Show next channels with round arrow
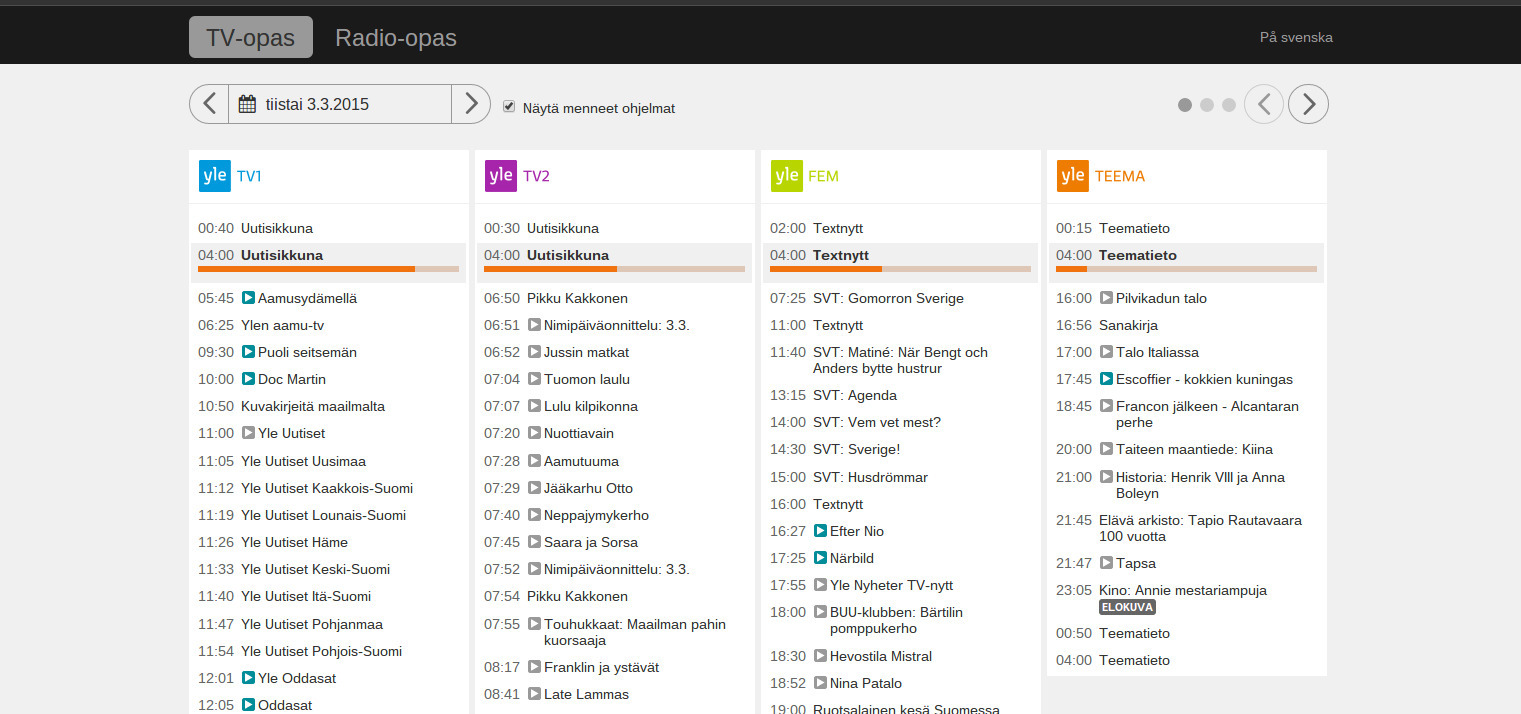This screenshot has width=1521, height=714. pyautogui.click(x=1308, y=104)
